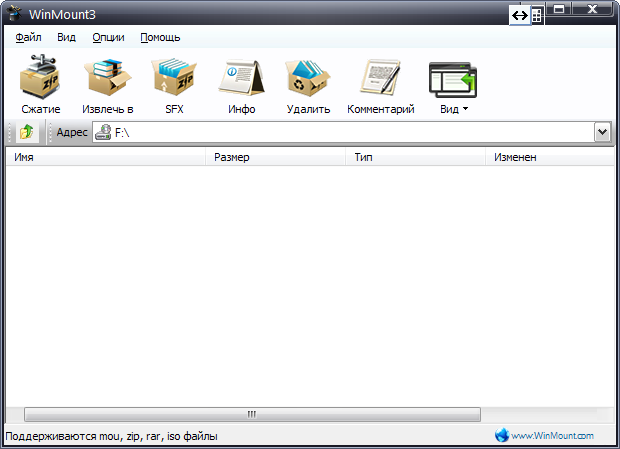
Task: Sort by the Тип column header
Action: click(x=416, y=157)
